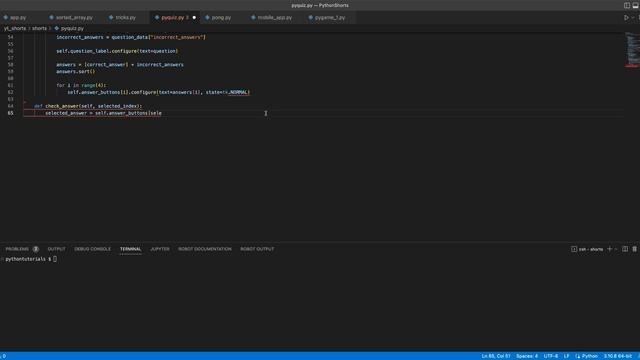
Task: Toggle the bottom panel layout icon
Action: click(x=636, y=5)
